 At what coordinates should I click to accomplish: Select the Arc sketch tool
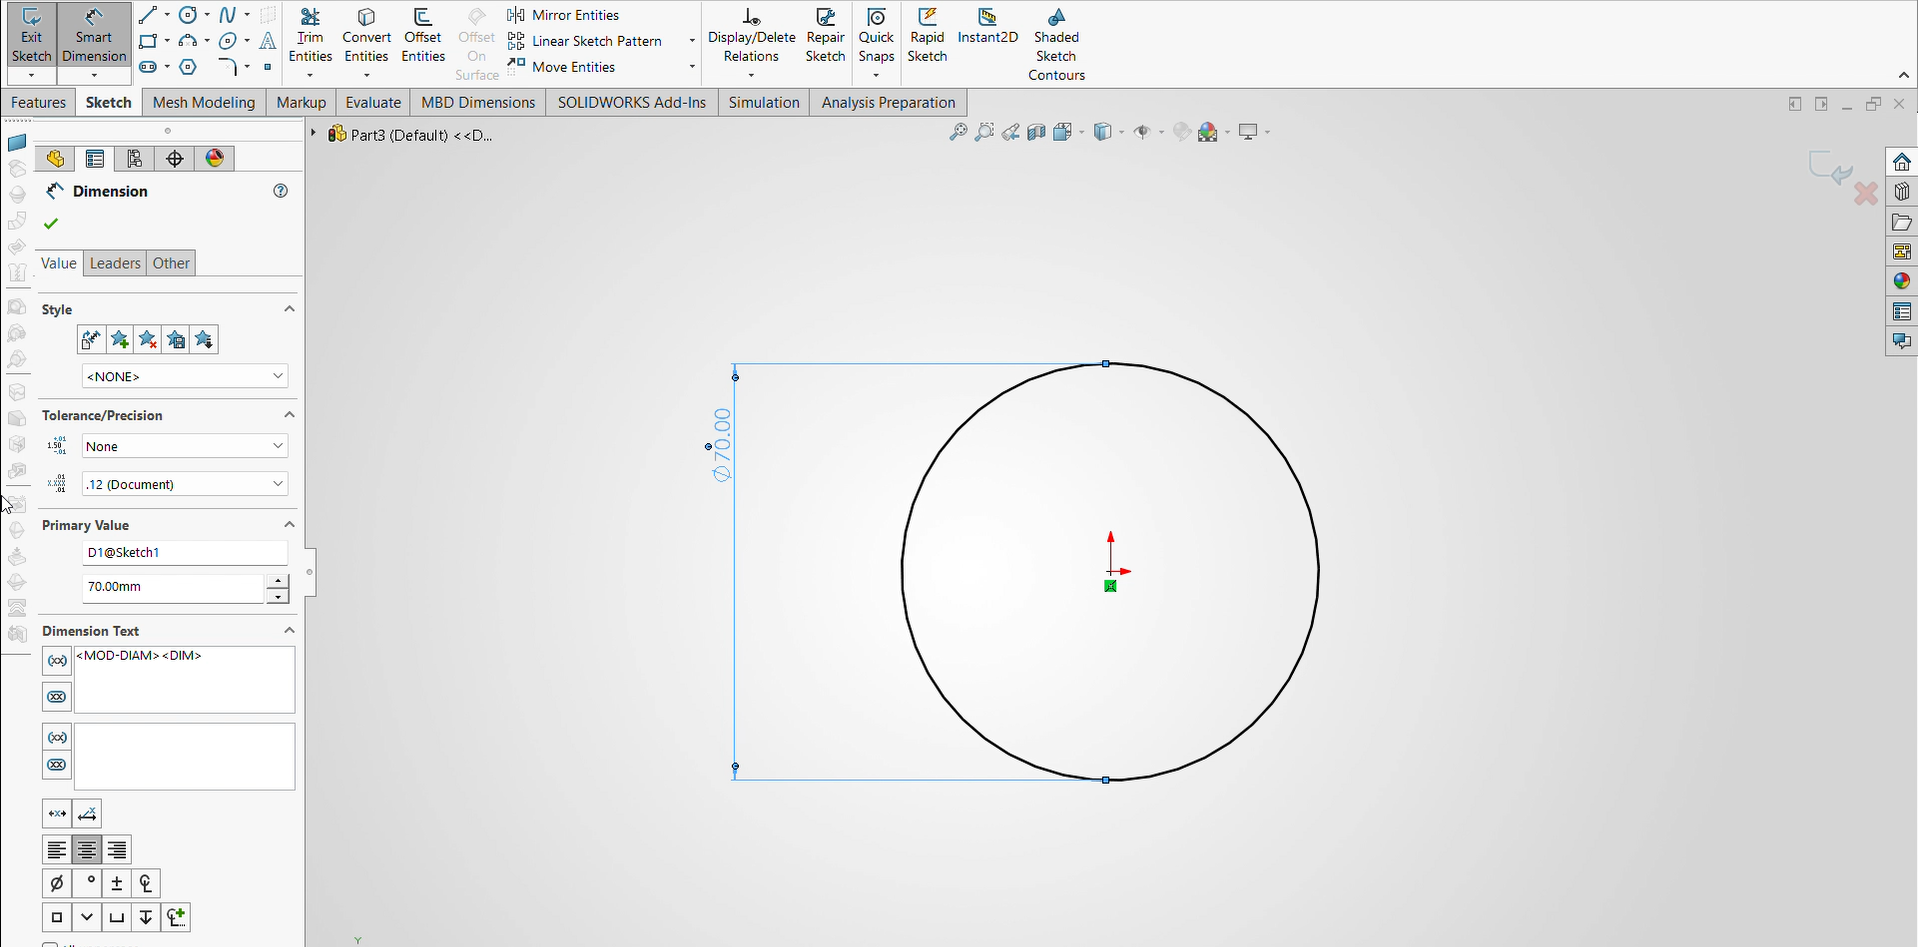pos(188,41)
